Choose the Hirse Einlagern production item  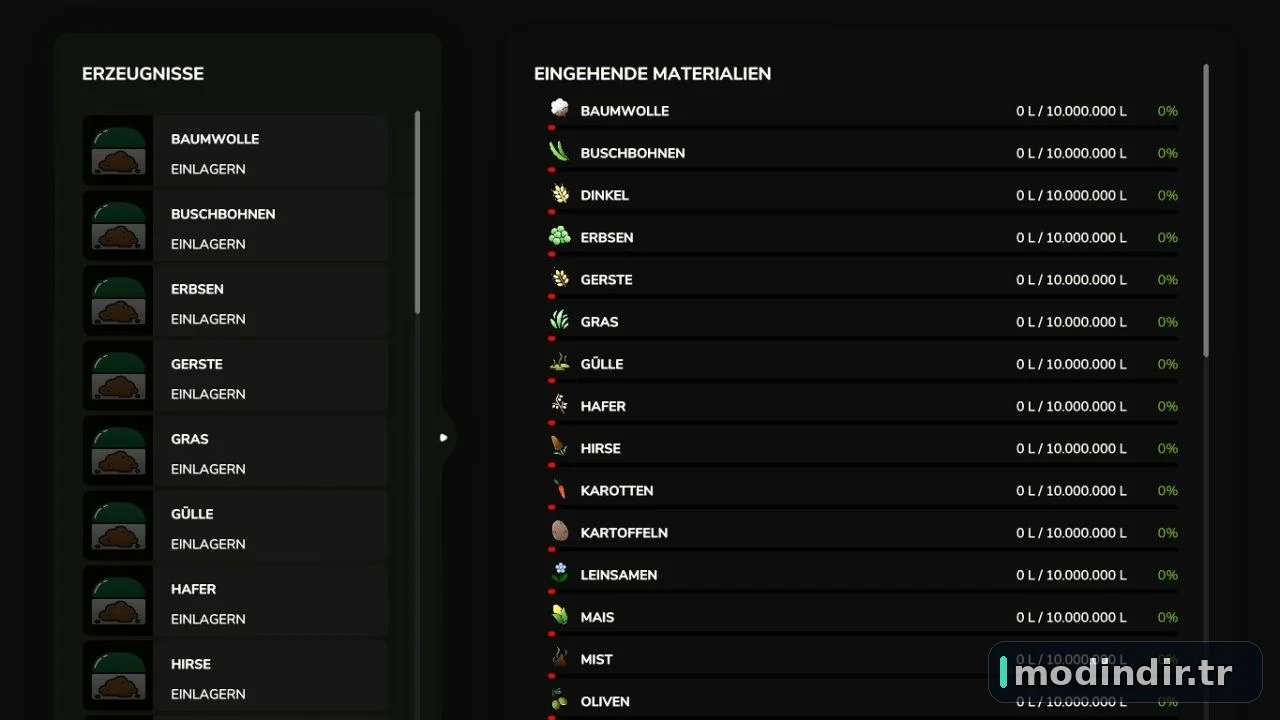(x=235, y=676)
